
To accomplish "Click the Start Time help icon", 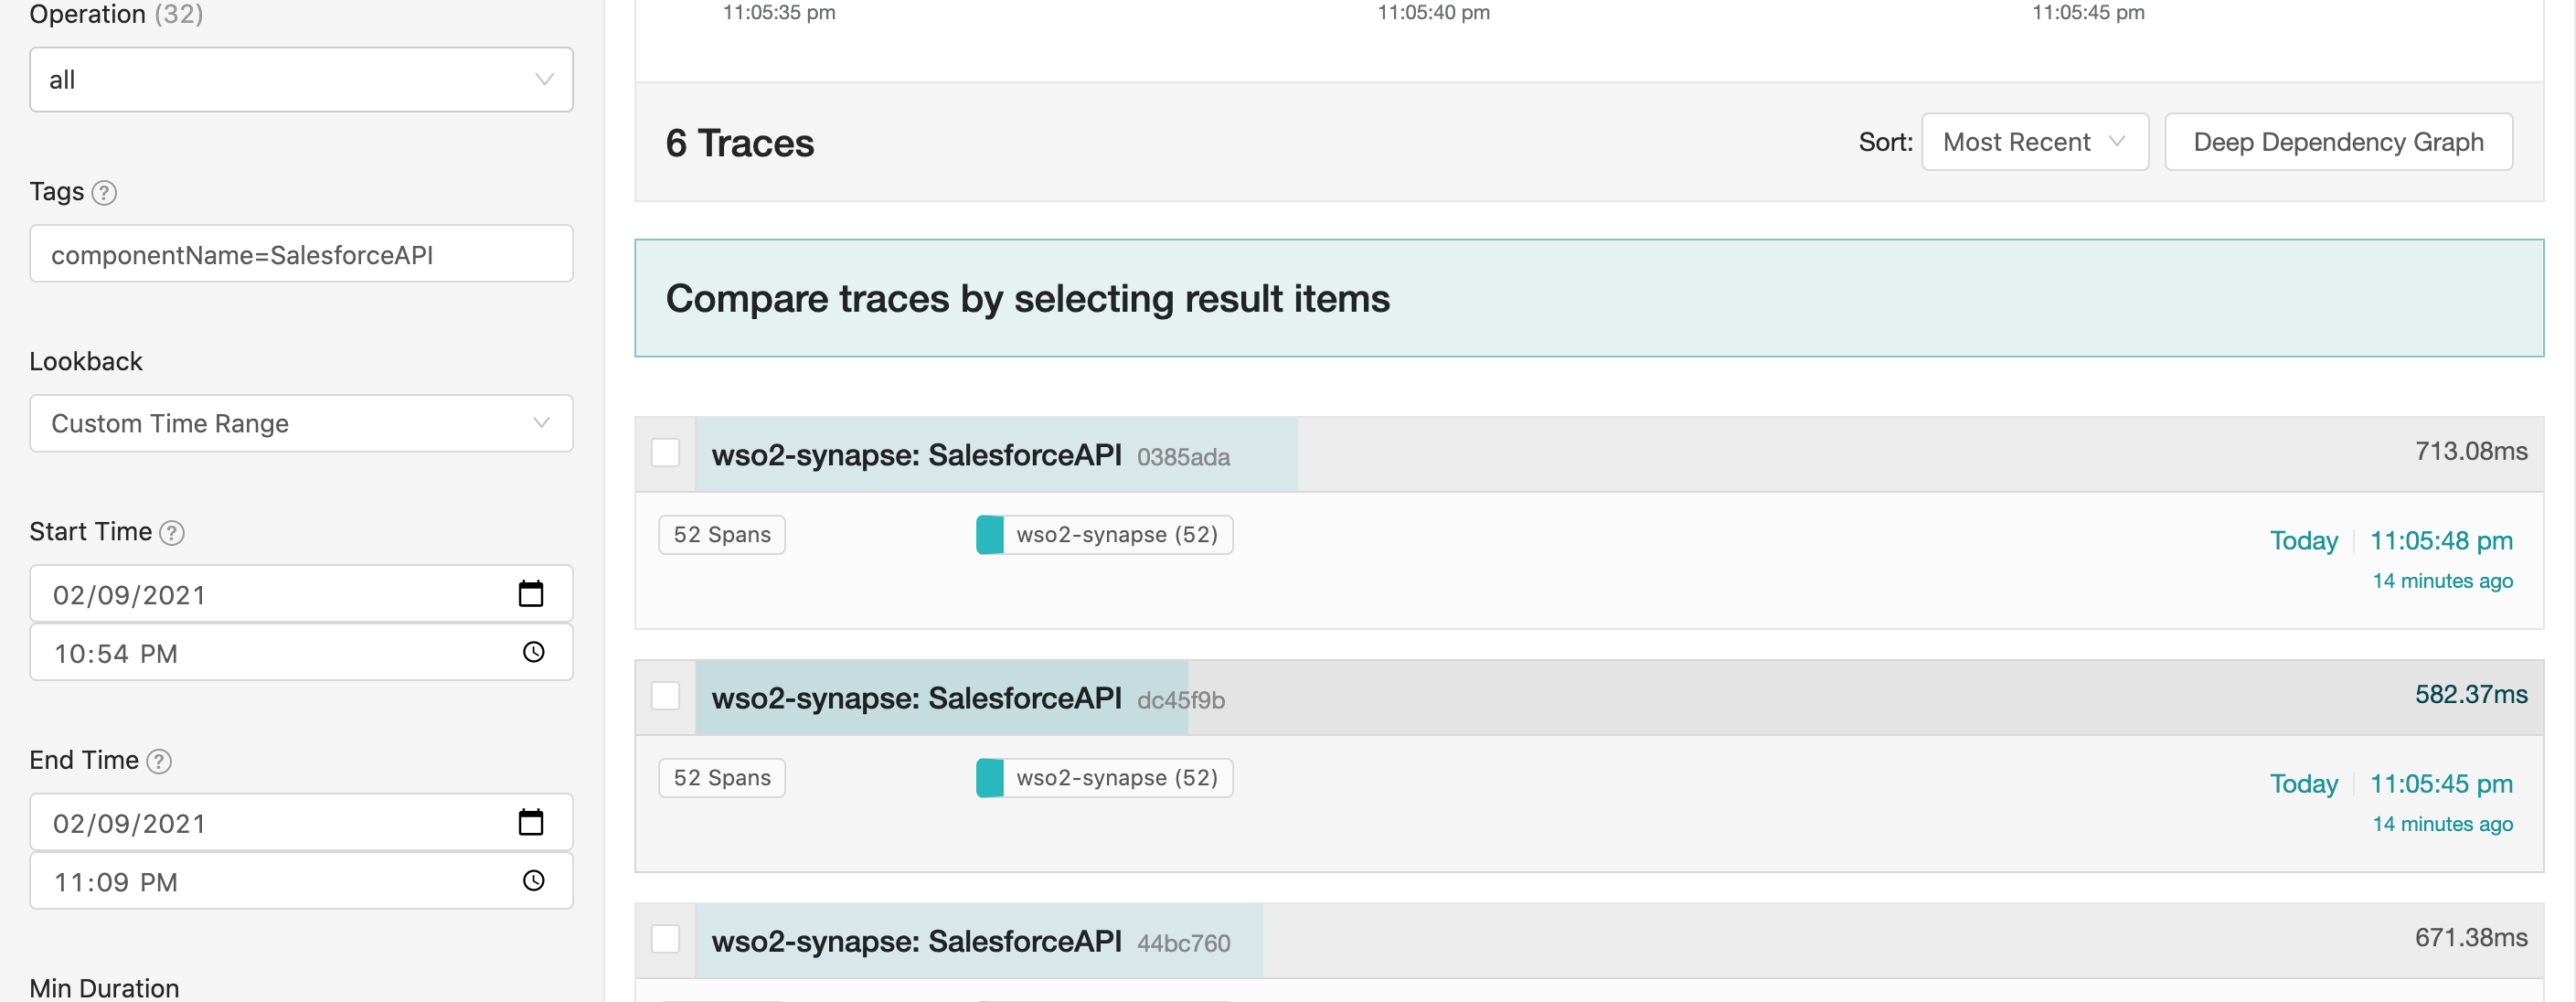I will [172, 532].
